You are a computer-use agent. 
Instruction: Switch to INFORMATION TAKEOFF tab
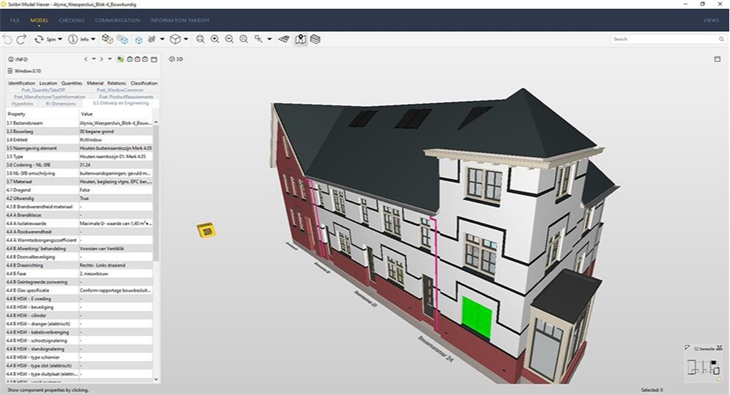(180, 20)
